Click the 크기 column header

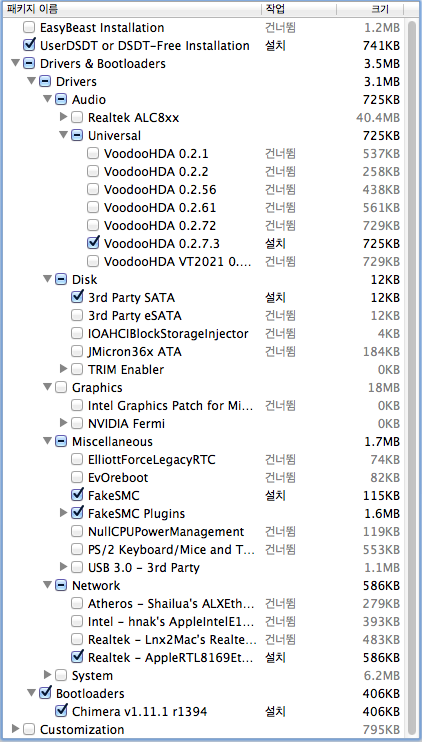click(x=370, y=9)
